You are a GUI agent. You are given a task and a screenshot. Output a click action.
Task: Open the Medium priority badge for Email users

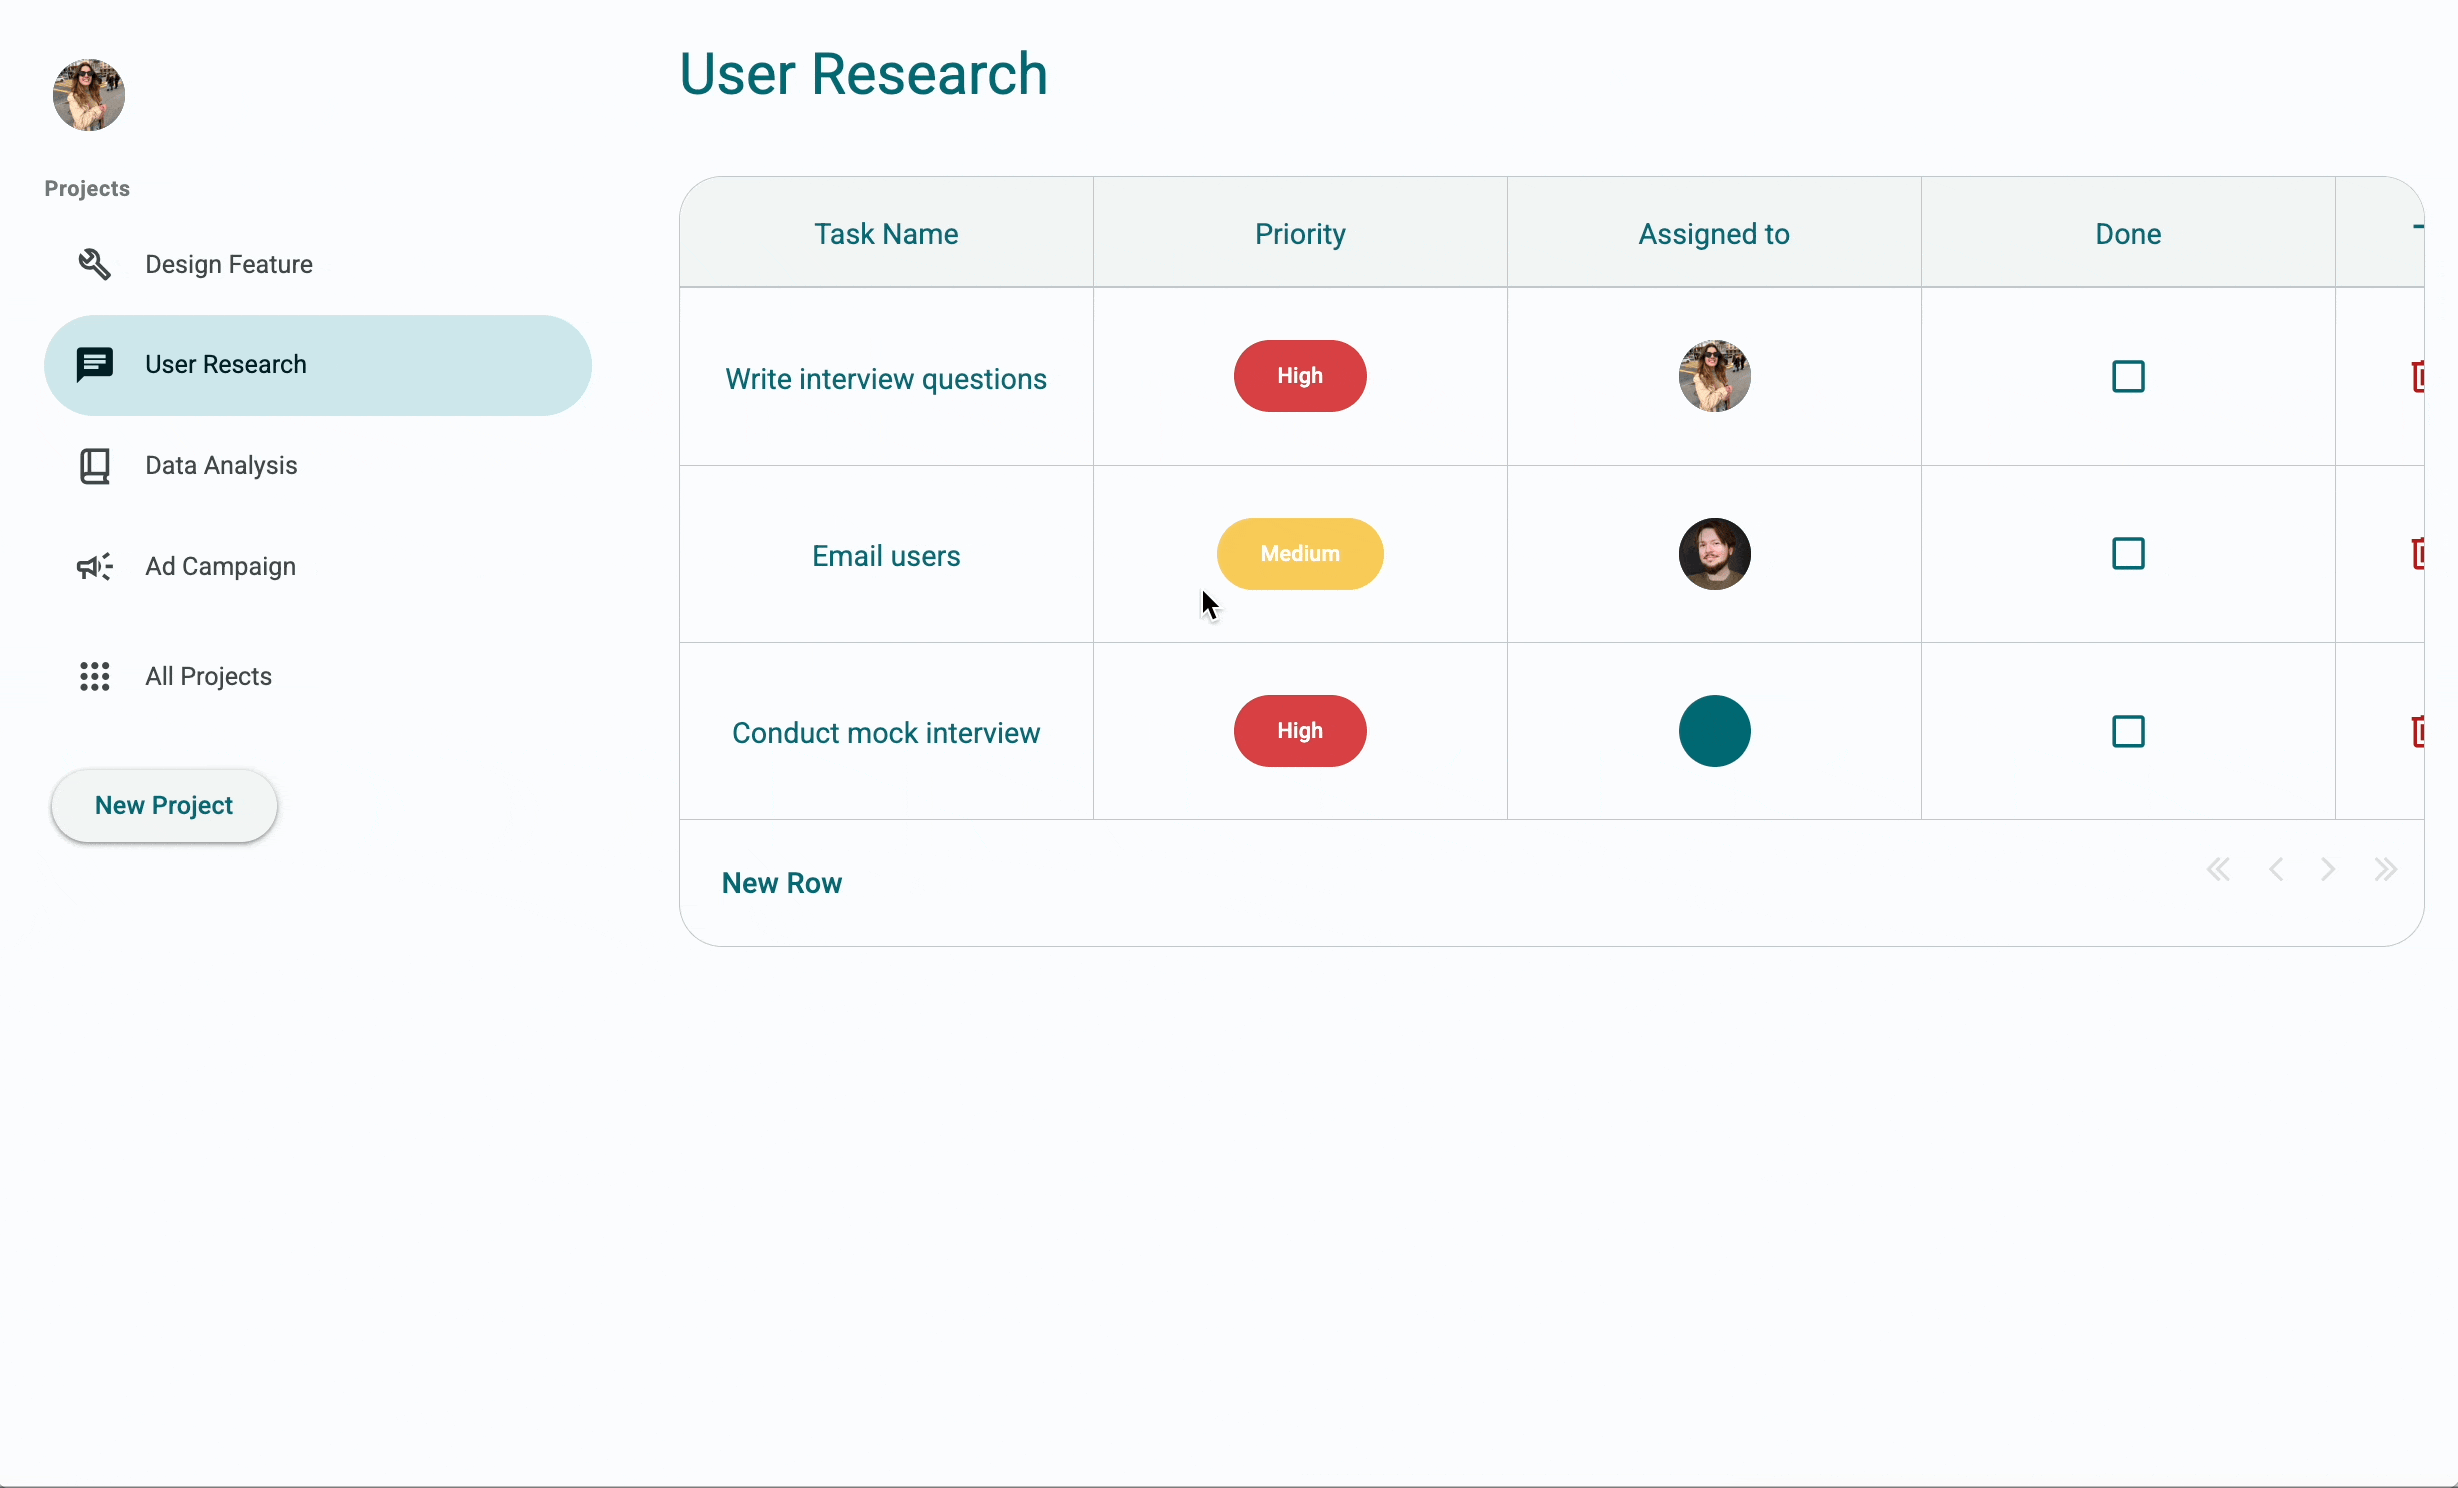(x=1300, y=554)
